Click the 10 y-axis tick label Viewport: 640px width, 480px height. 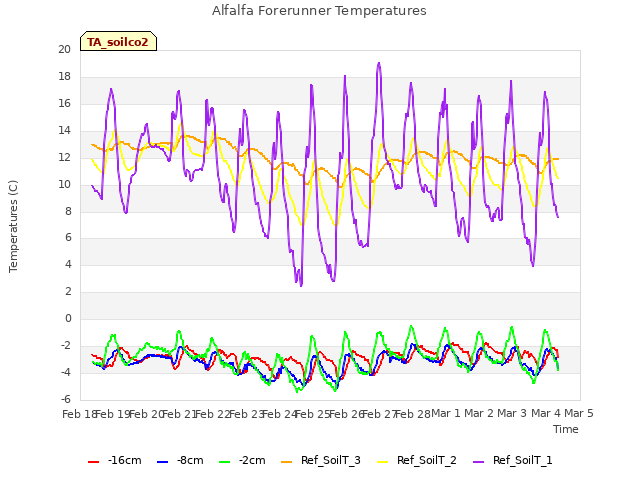(x=64, y=184)
